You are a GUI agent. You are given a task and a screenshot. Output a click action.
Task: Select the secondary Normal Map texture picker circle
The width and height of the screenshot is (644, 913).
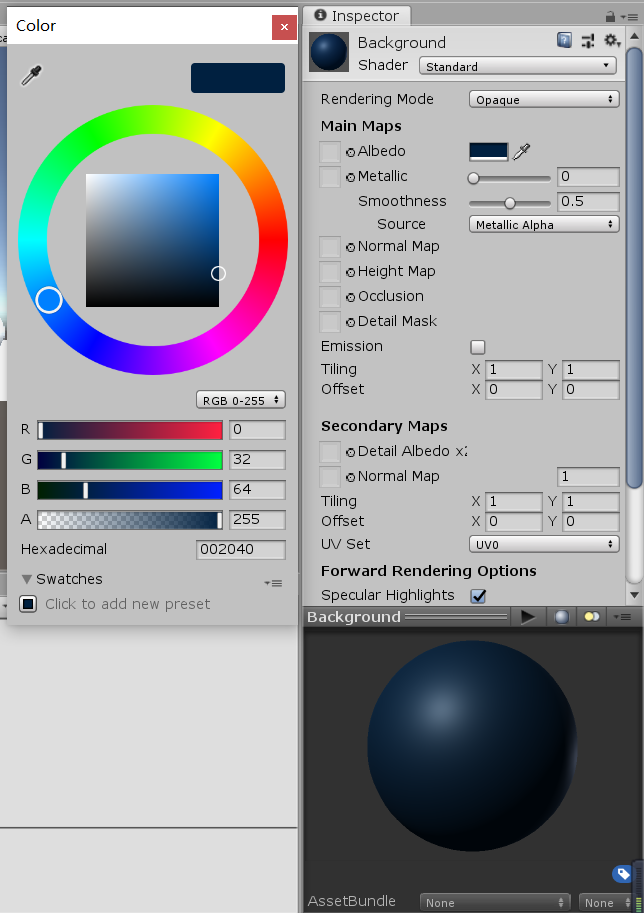(351, 477)
